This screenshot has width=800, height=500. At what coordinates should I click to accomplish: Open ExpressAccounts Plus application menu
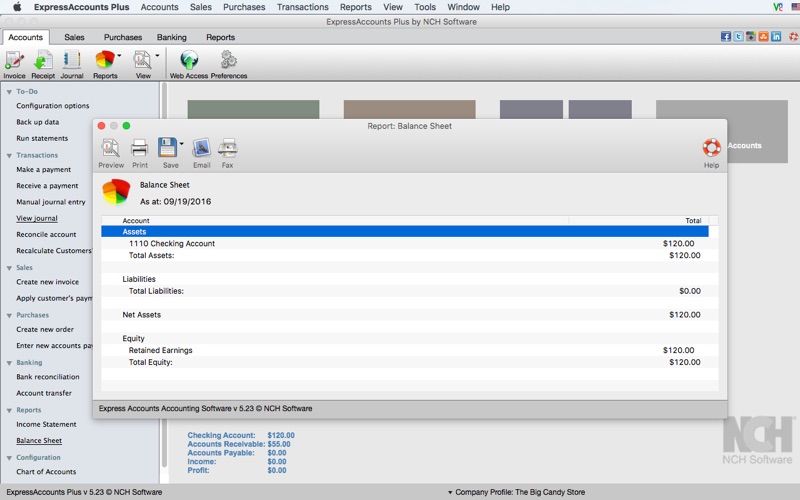click(82, 7)
